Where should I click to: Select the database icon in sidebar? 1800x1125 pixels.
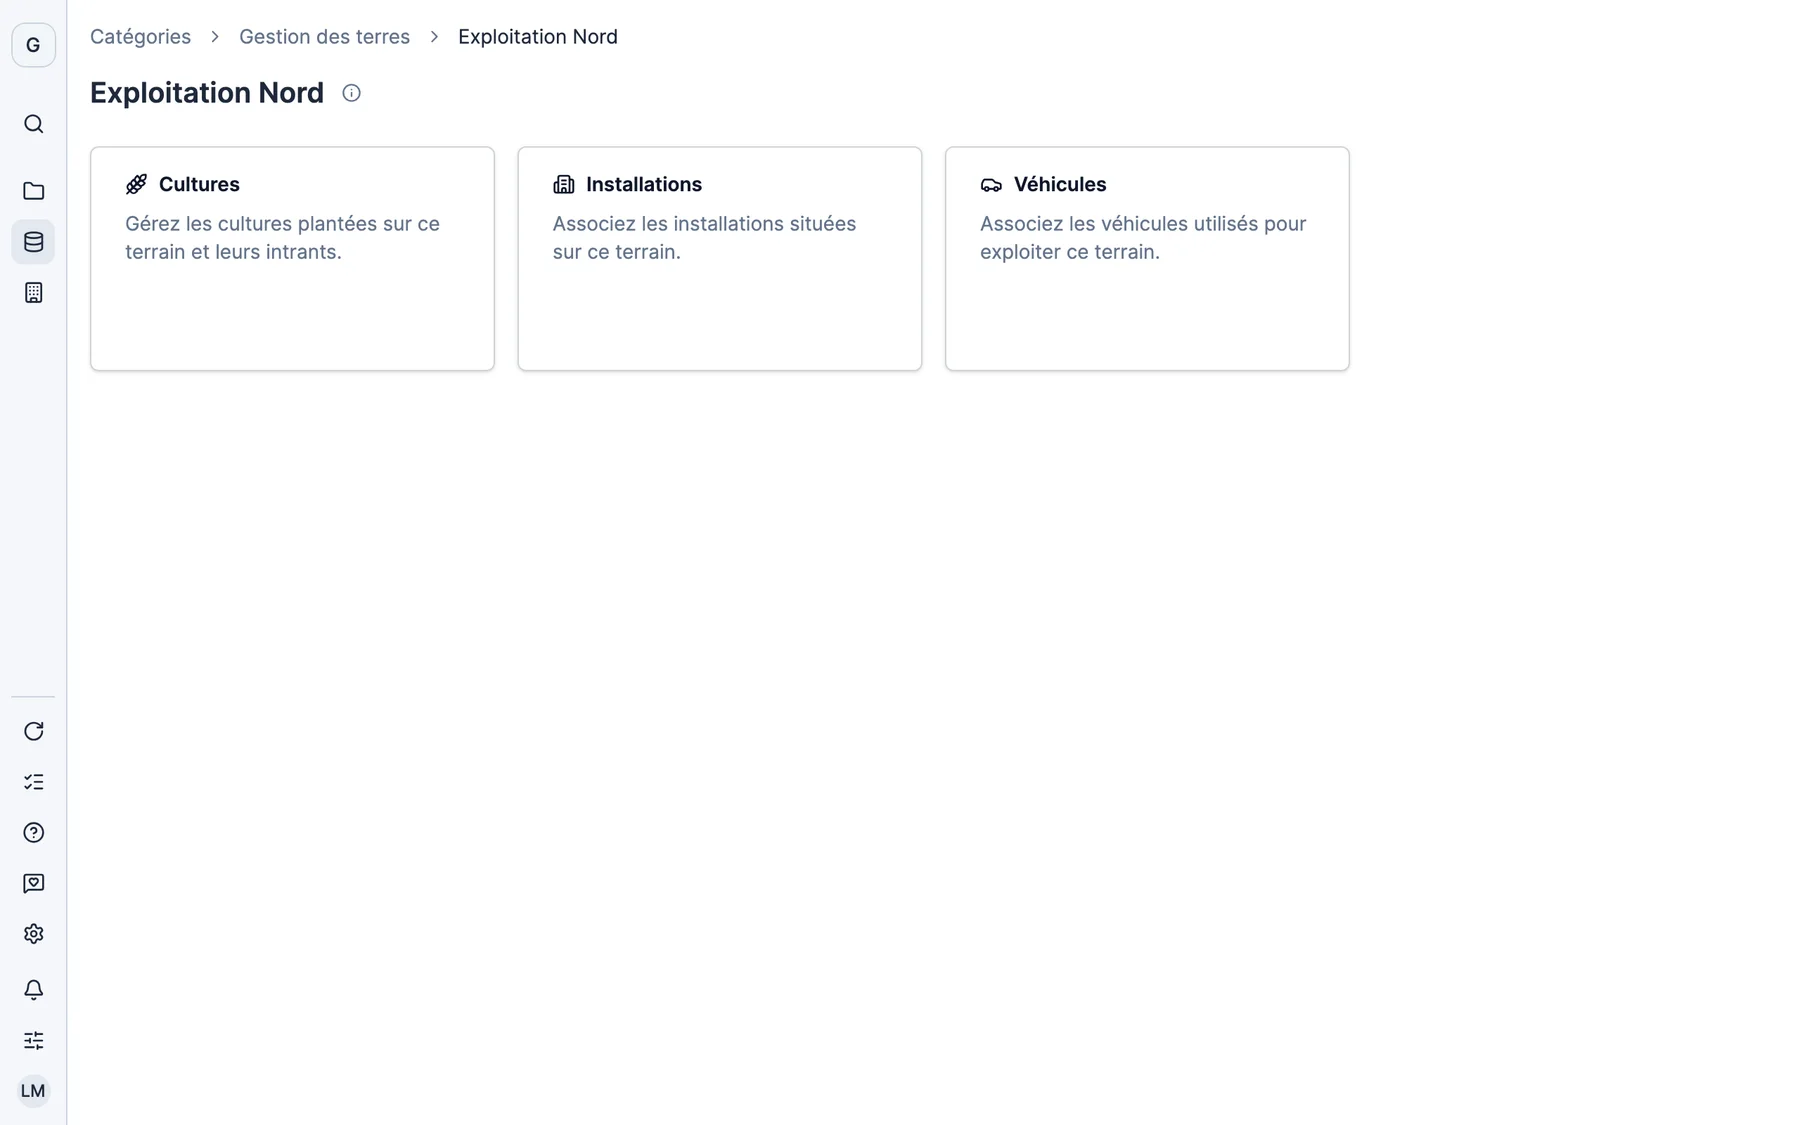point(33,242)
